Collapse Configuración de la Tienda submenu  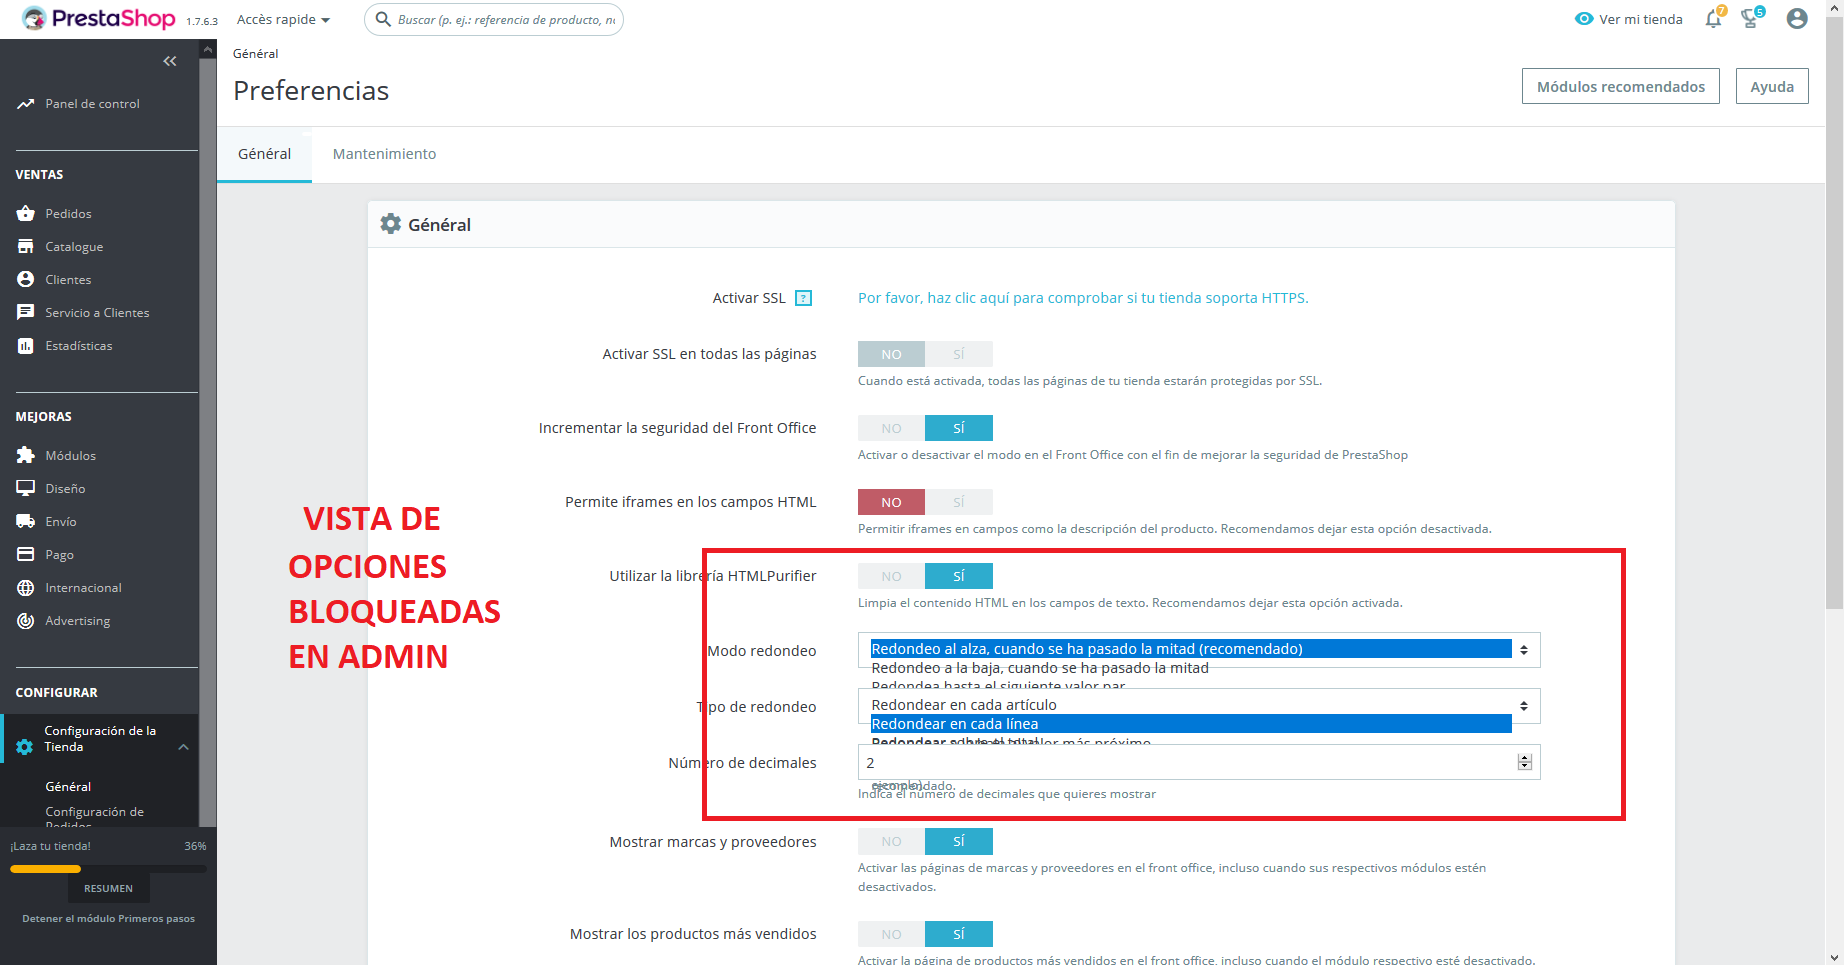click(184, 747)
